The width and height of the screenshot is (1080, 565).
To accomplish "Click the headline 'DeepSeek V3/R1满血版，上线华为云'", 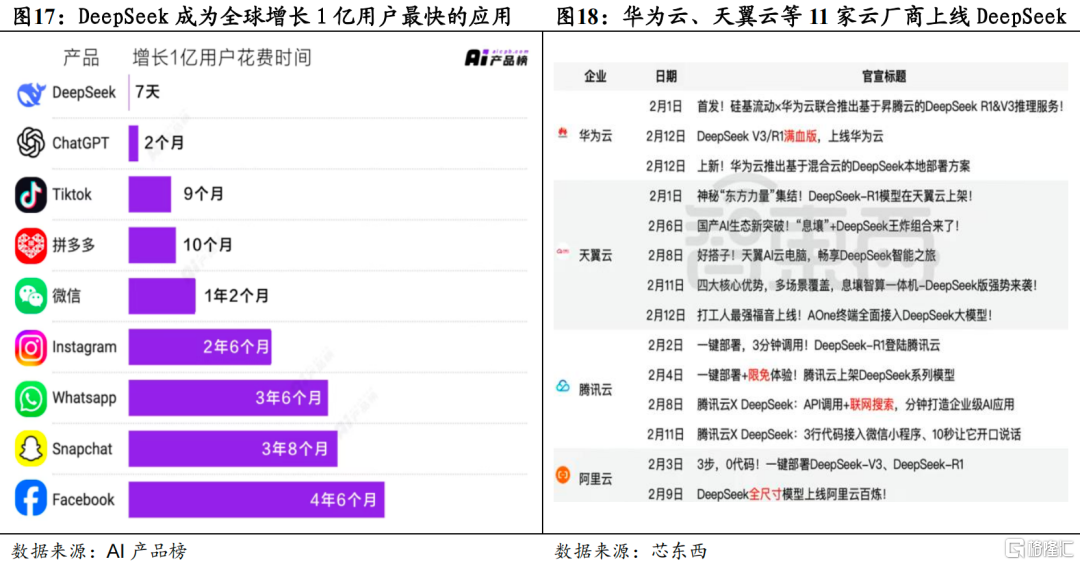I will 789,136.
